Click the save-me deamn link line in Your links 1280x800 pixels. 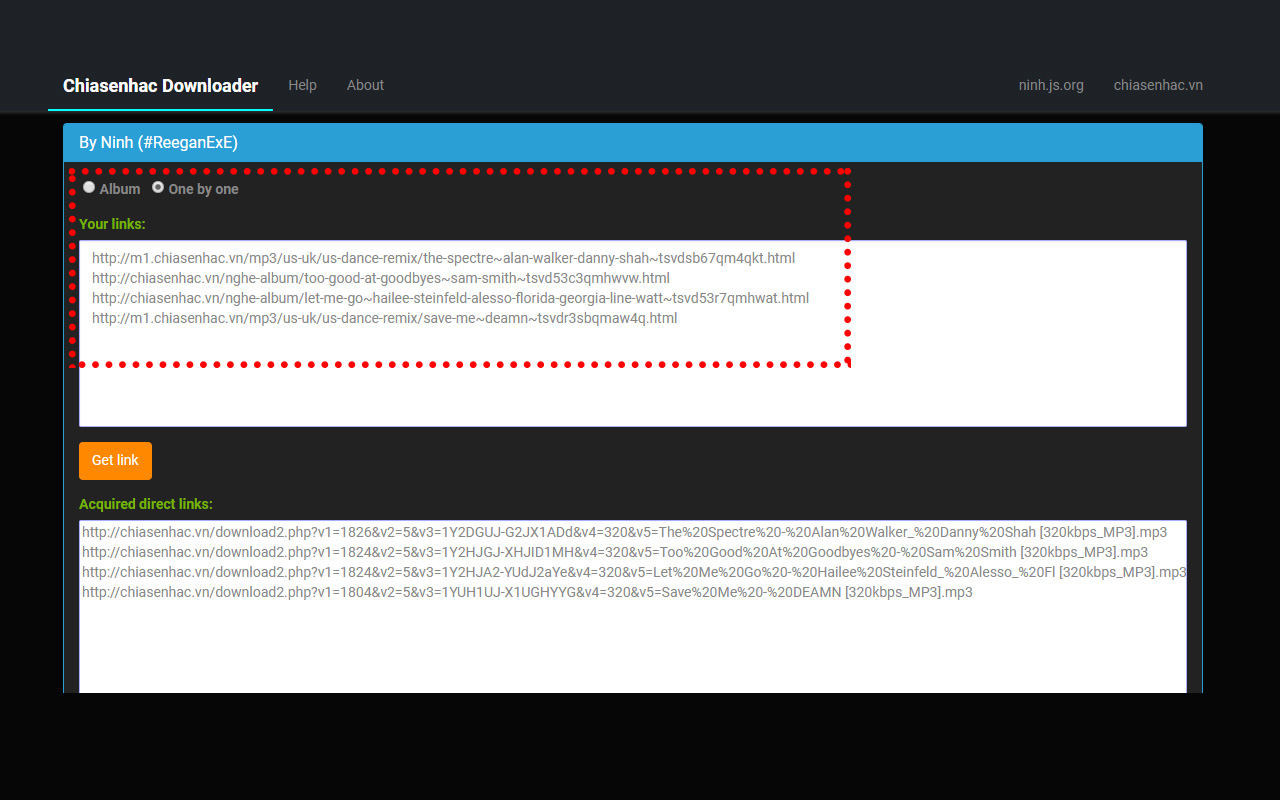[x=384, y=318]
